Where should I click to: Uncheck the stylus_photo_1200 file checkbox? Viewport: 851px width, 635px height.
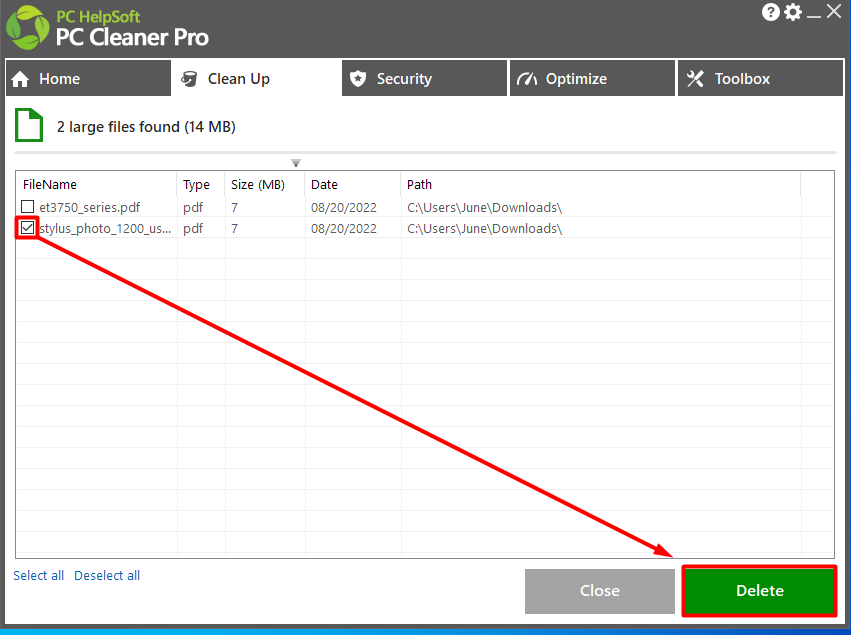pos(27,228)
